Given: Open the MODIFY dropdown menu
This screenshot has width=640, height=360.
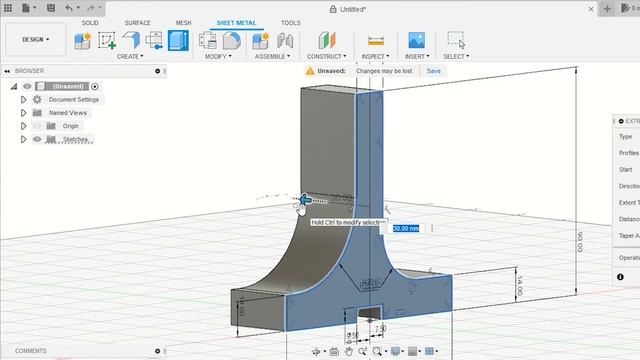Looking at the screenshot, I should coord(218,56).
